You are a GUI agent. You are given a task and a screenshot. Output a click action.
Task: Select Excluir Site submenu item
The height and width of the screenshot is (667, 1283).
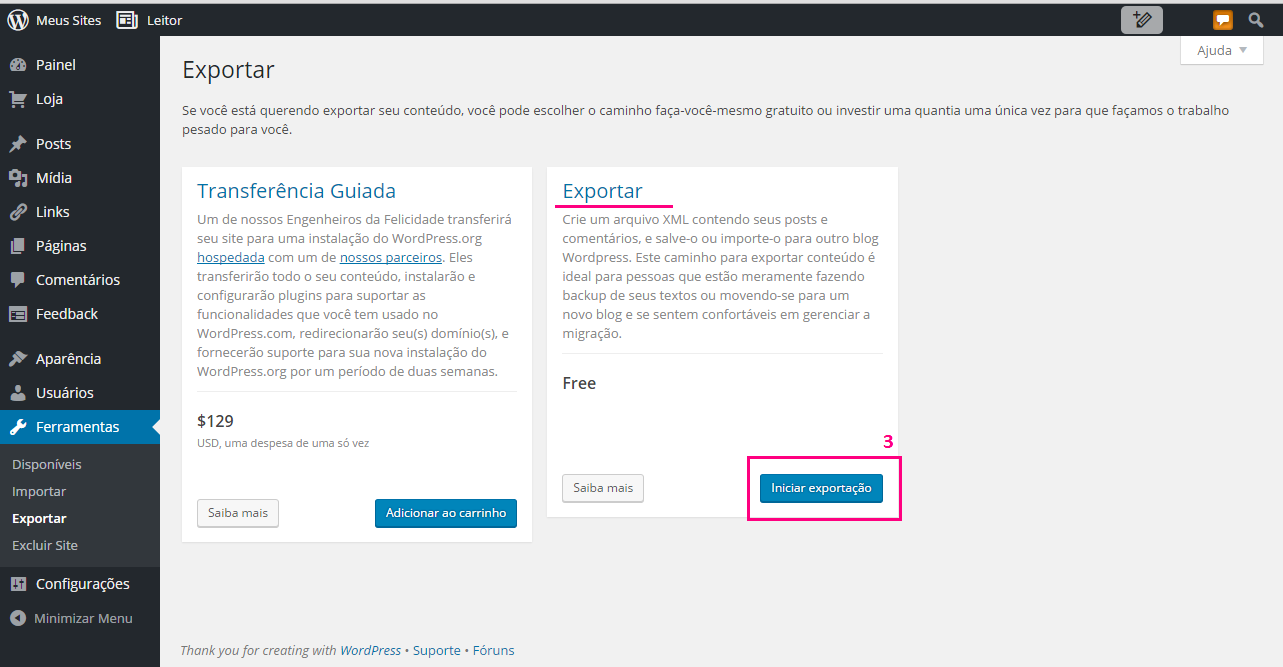click(x=45, y=546)
